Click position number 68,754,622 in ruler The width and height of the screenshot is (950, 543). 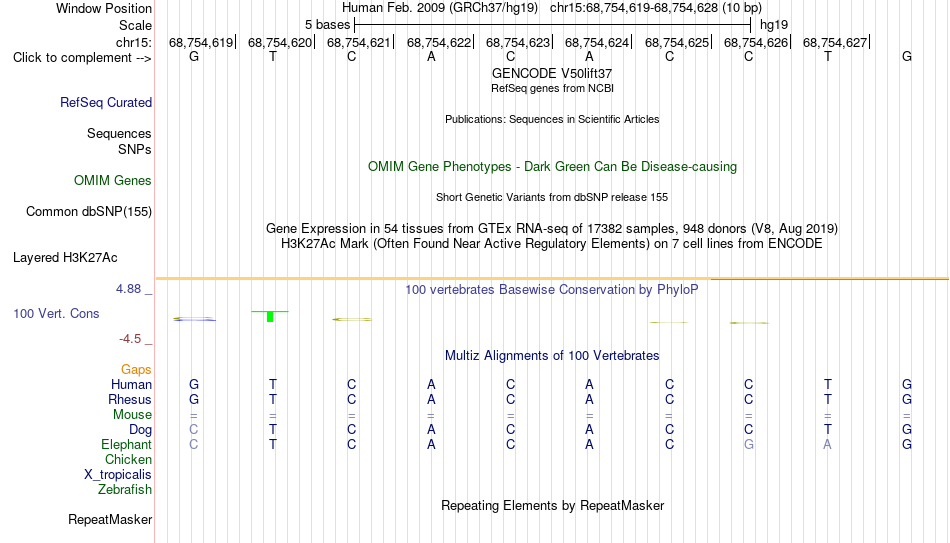[439, 42]
